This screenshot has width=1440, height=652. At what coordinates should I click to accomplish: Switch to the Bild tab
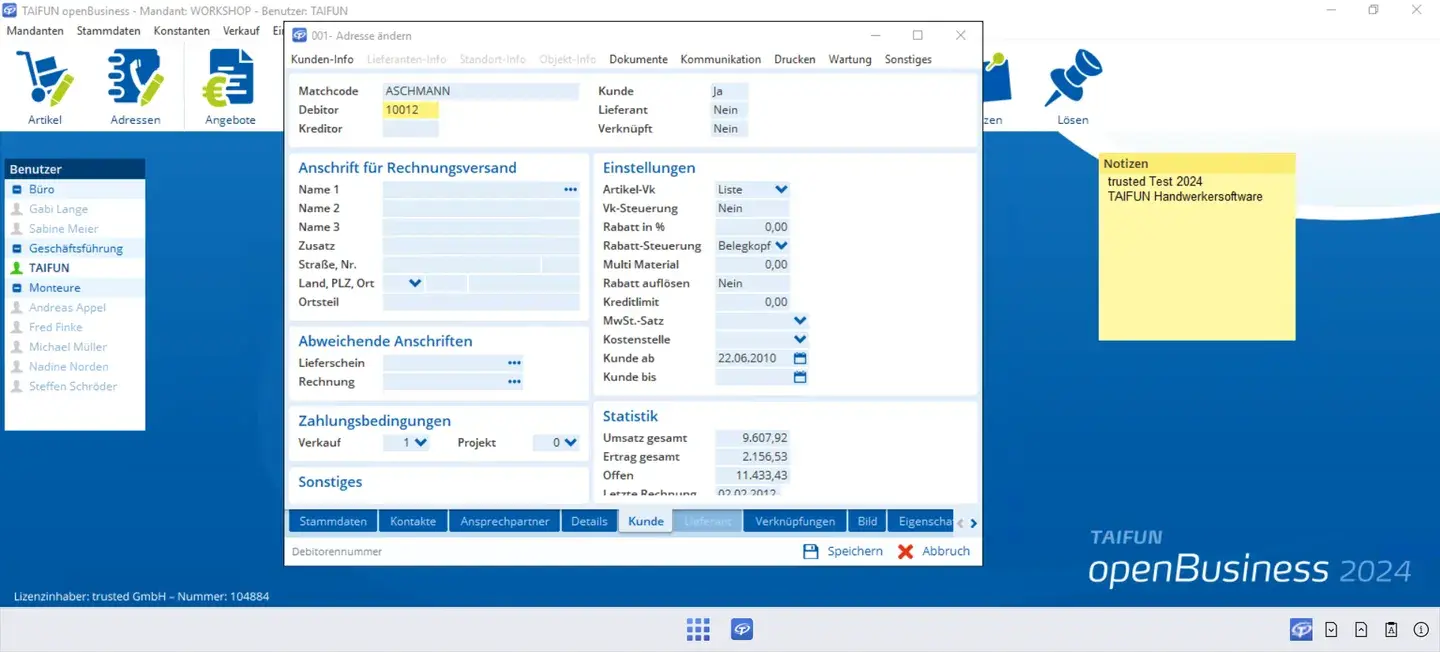point(867,521)
